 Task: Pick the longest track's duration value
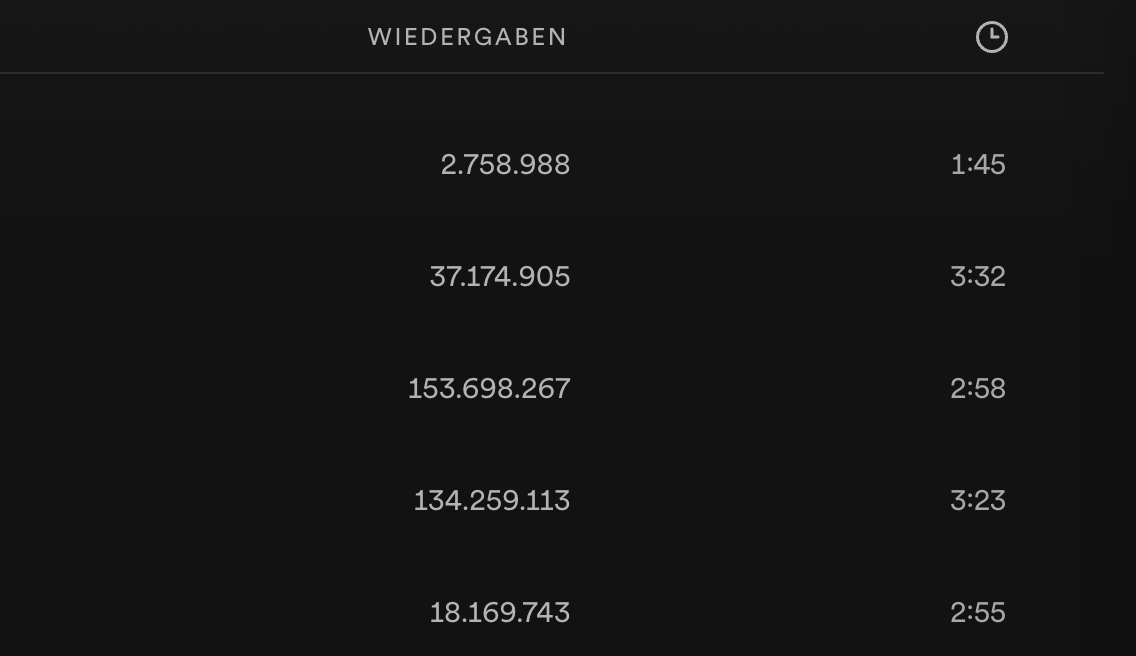pyautogui.click(x=977, y=276)
